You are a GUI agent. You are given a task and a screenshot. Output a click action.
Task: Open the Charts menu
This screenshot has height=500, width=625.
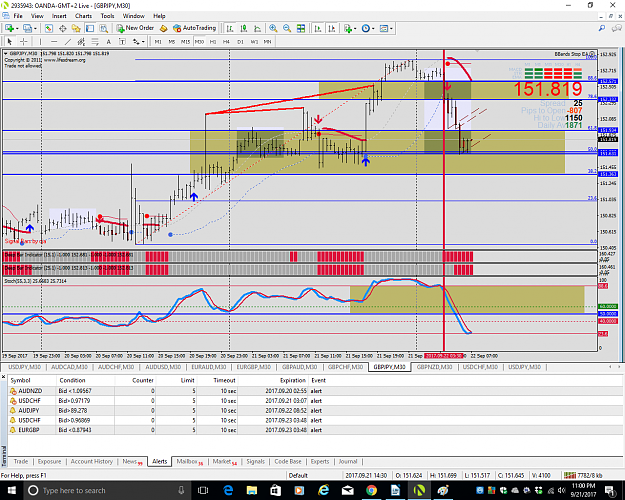pyautogui.click(x=83, y=16)
